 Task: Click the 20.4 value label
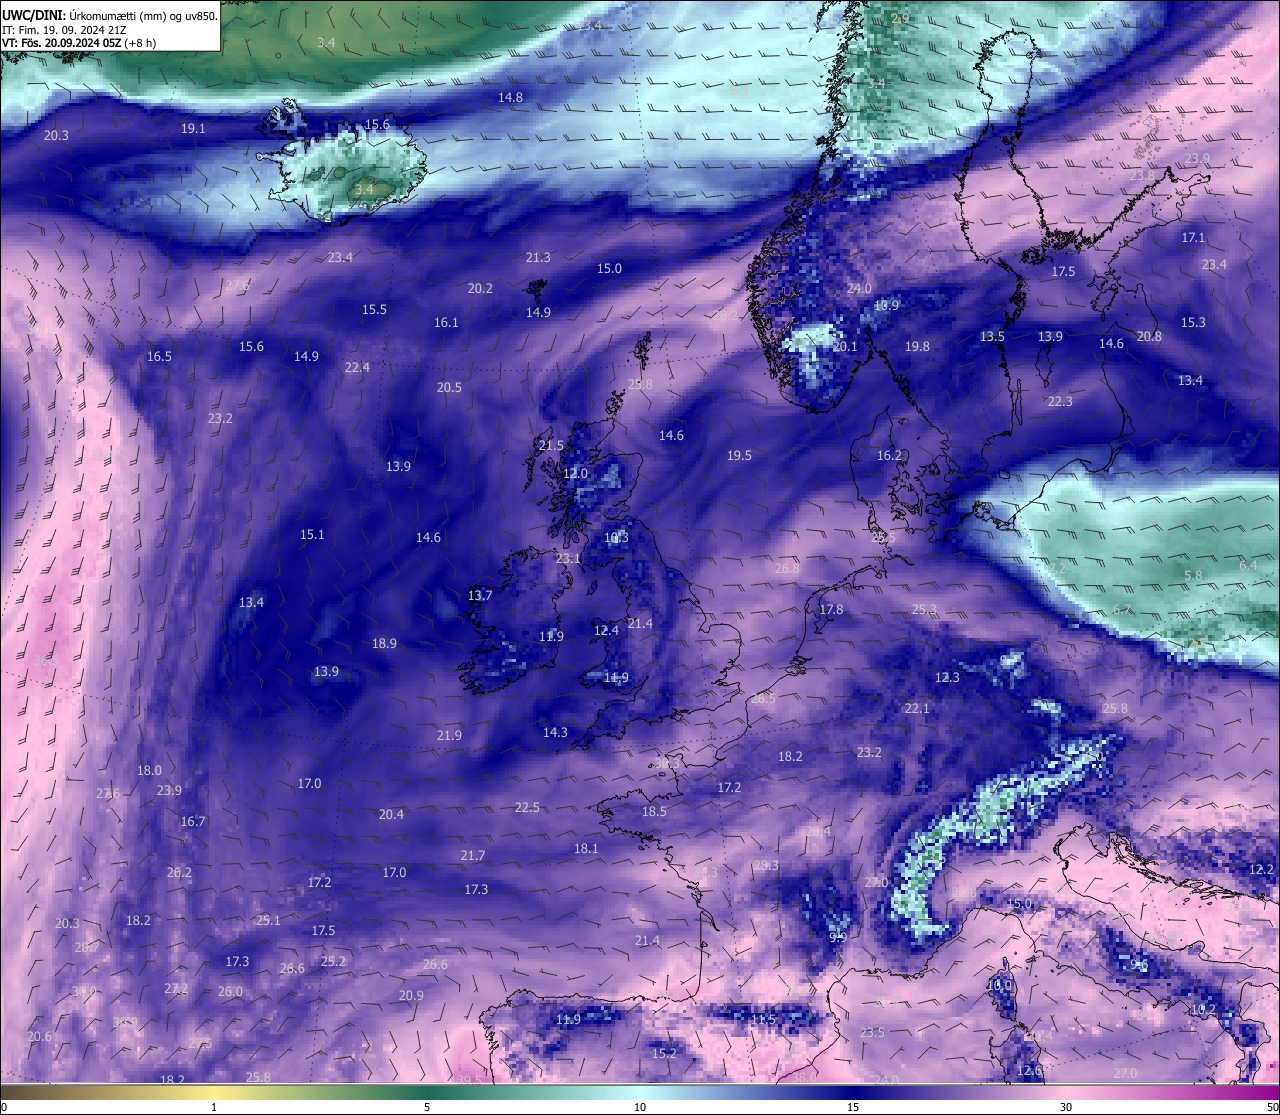391,815
